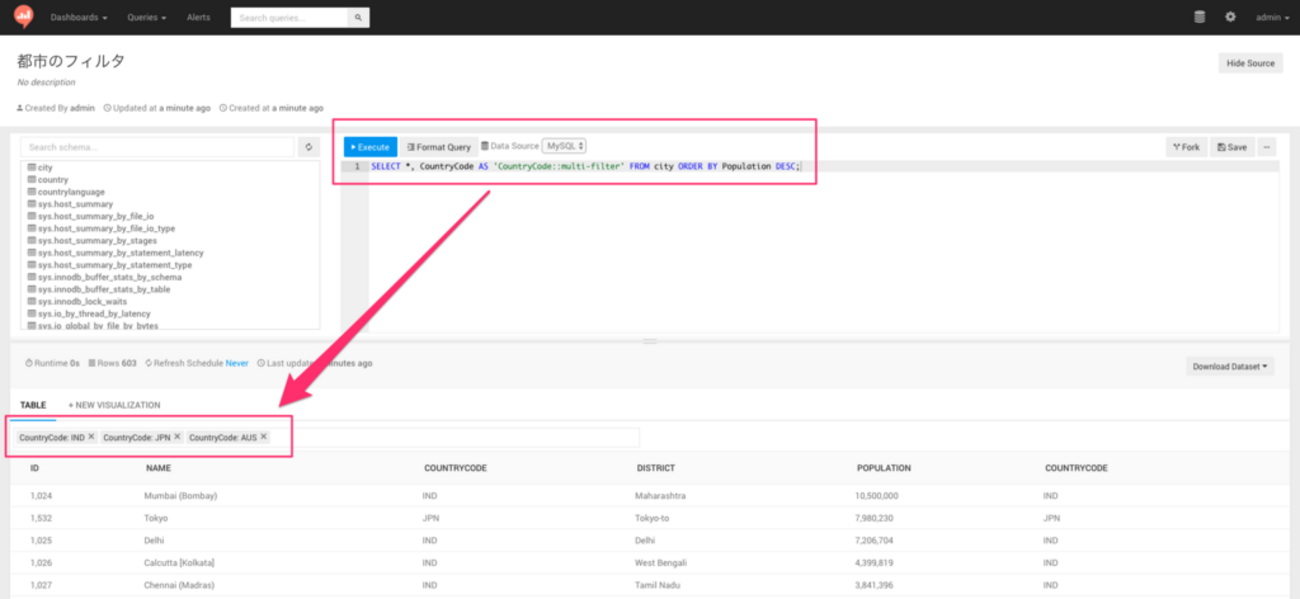Remove the CountryCode: AUS filter tag

point(264,437)
